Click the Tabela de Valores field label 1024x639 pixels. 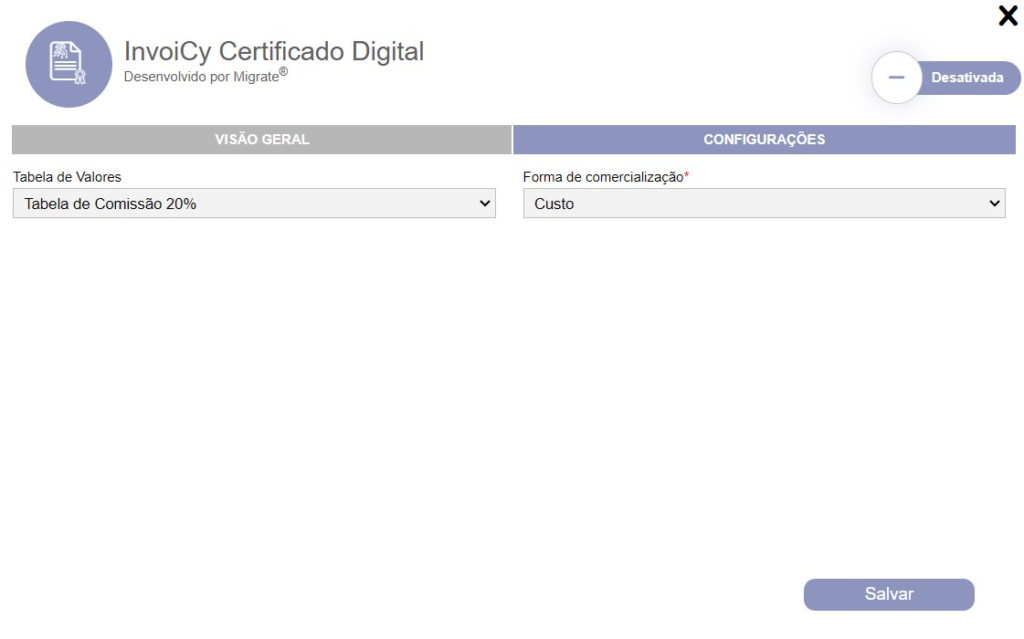[67, 177]
